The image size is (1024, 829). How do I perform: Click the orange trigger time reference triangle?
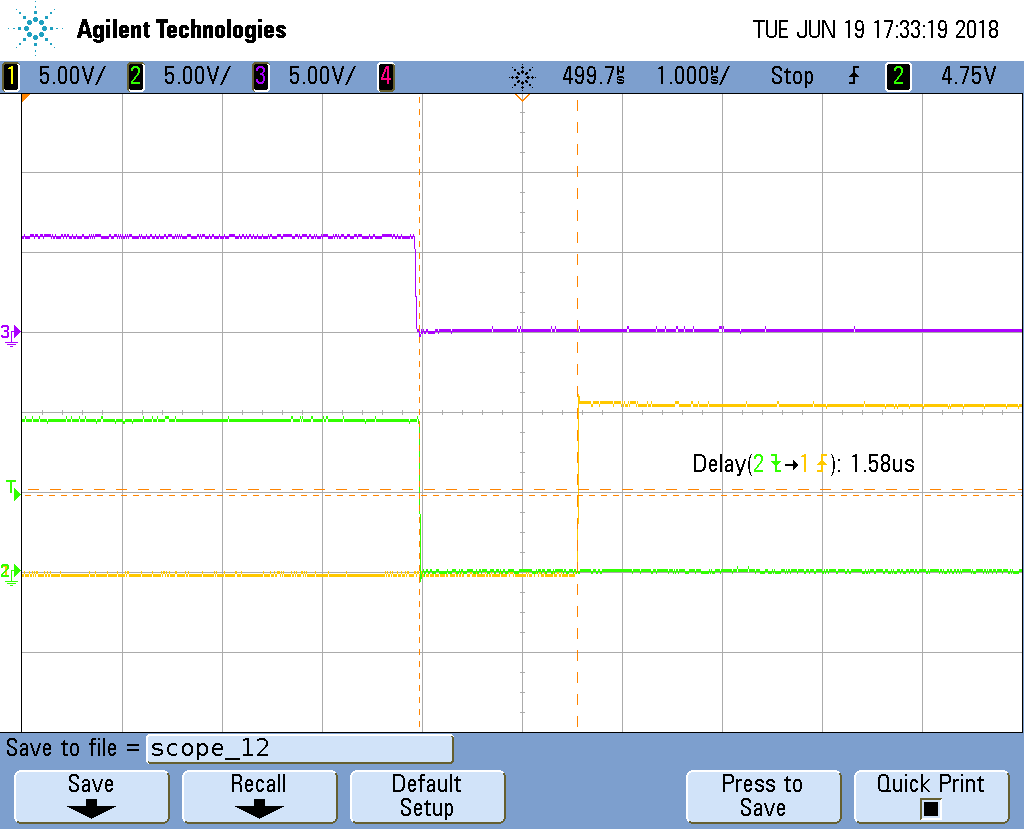click(522, 97)
